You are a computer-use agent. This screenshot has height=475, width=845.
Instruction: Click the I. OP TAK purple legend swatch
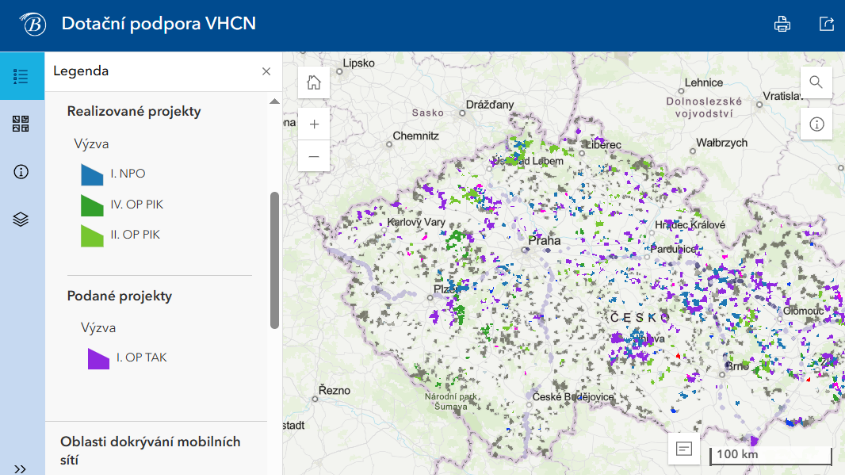pos(97,358)
